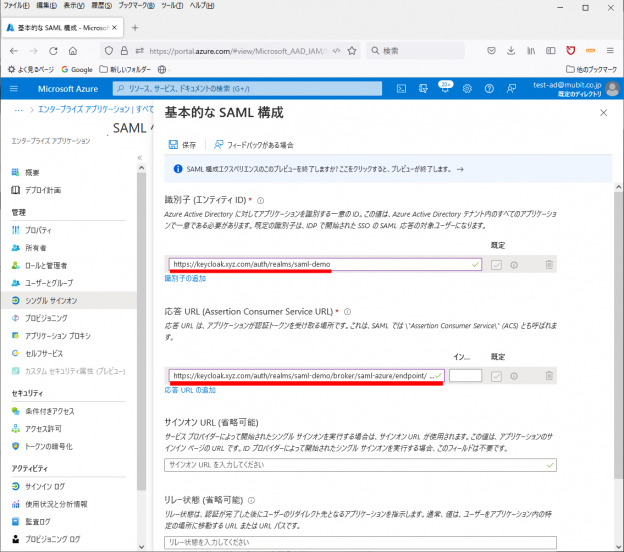The height and width of the screenshot is (552, 624).
Task: Open ブックマーク(B) menu in Firefox
Action: click(x=136, y=6)
